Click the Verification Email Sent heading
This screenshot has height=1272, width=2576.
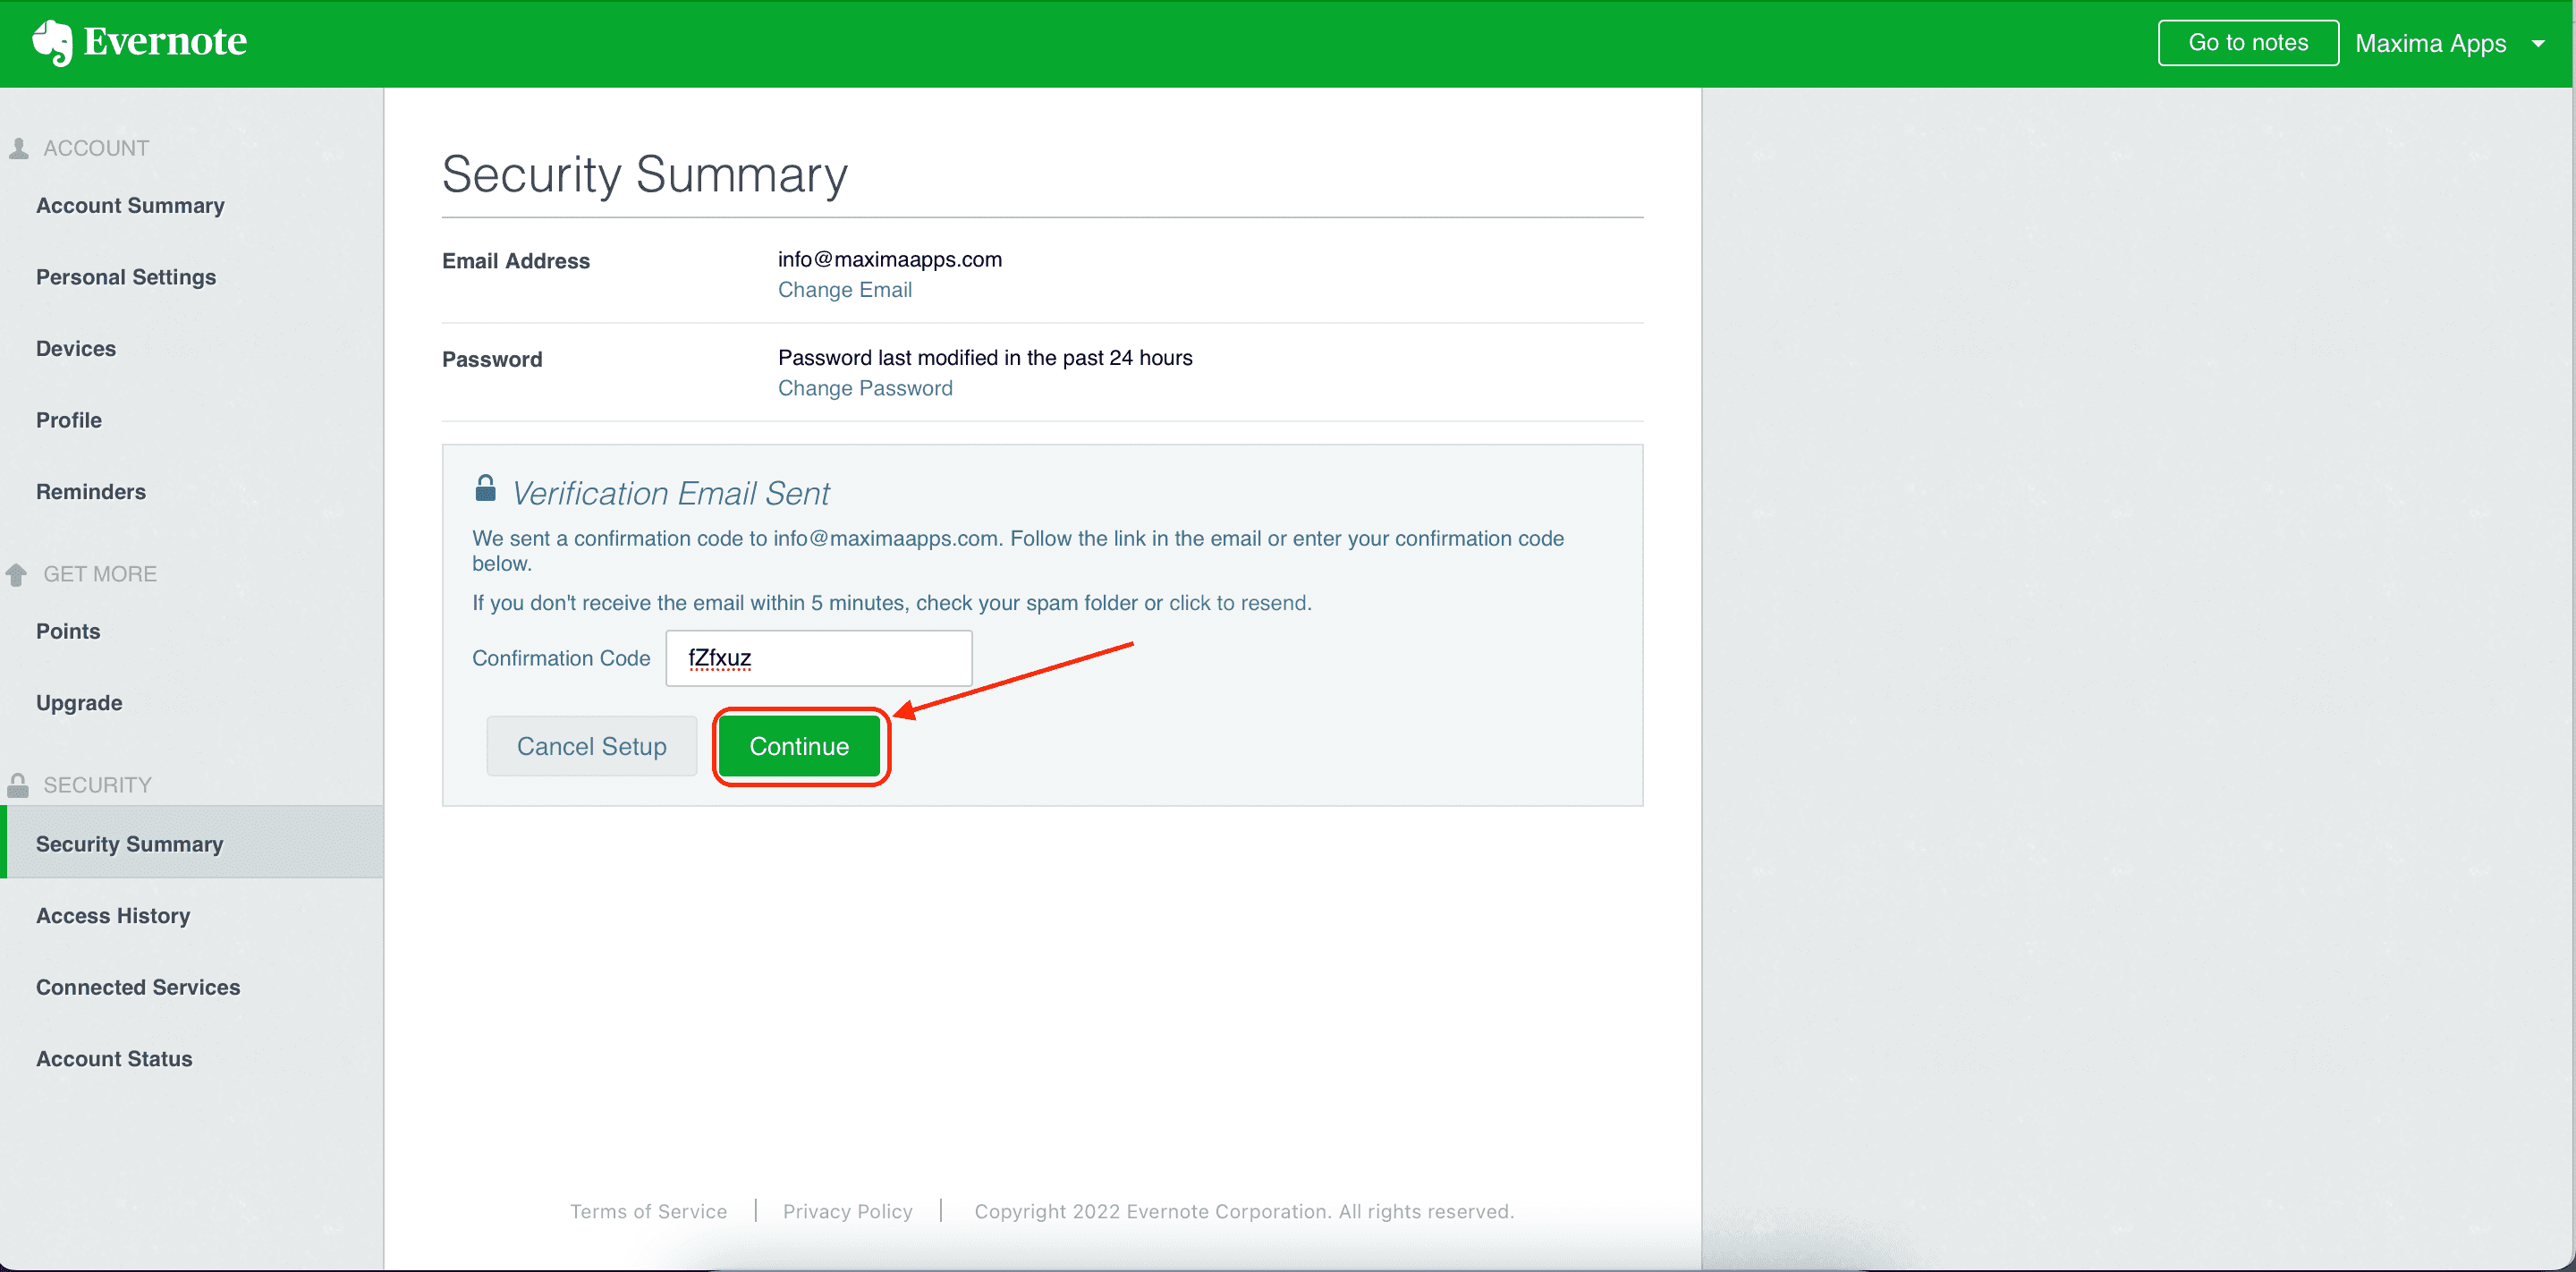click(x=671, y=493)
